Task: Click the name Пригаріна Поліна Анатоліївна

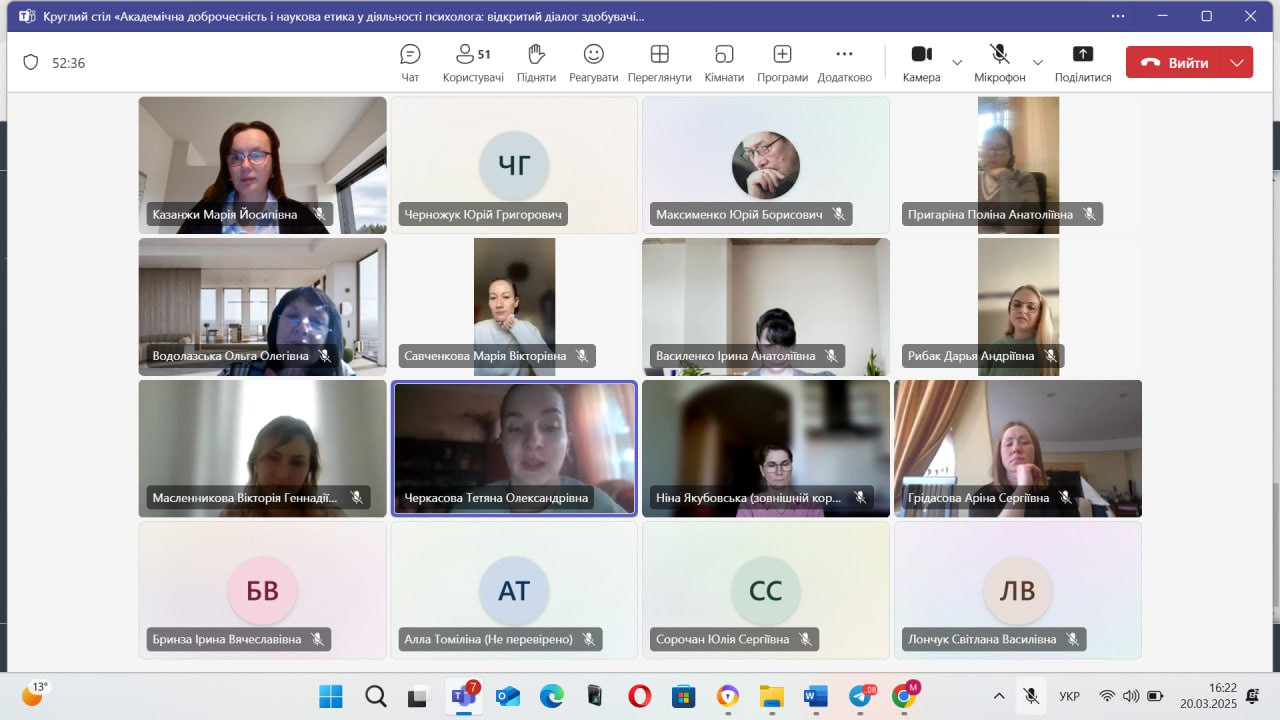Action: tap(990, 214)
